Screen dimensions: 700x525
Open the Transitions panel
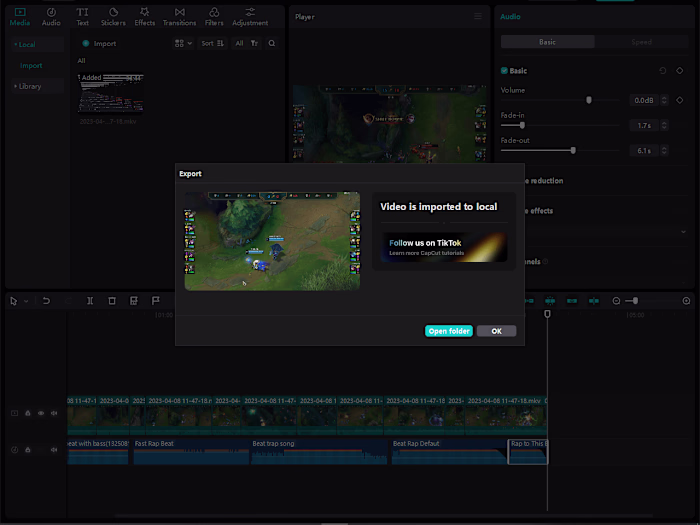pyautogui.click(x=179, y=16)
